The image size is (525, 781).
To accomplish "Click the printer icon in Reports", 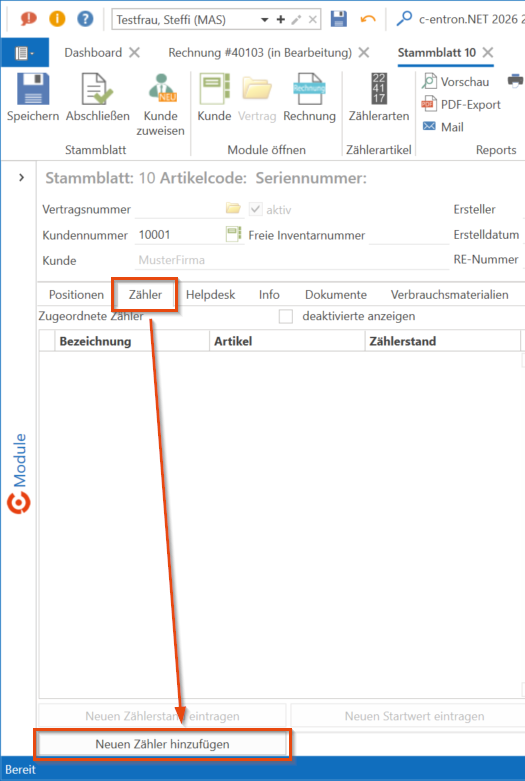I will pos(516,81).
